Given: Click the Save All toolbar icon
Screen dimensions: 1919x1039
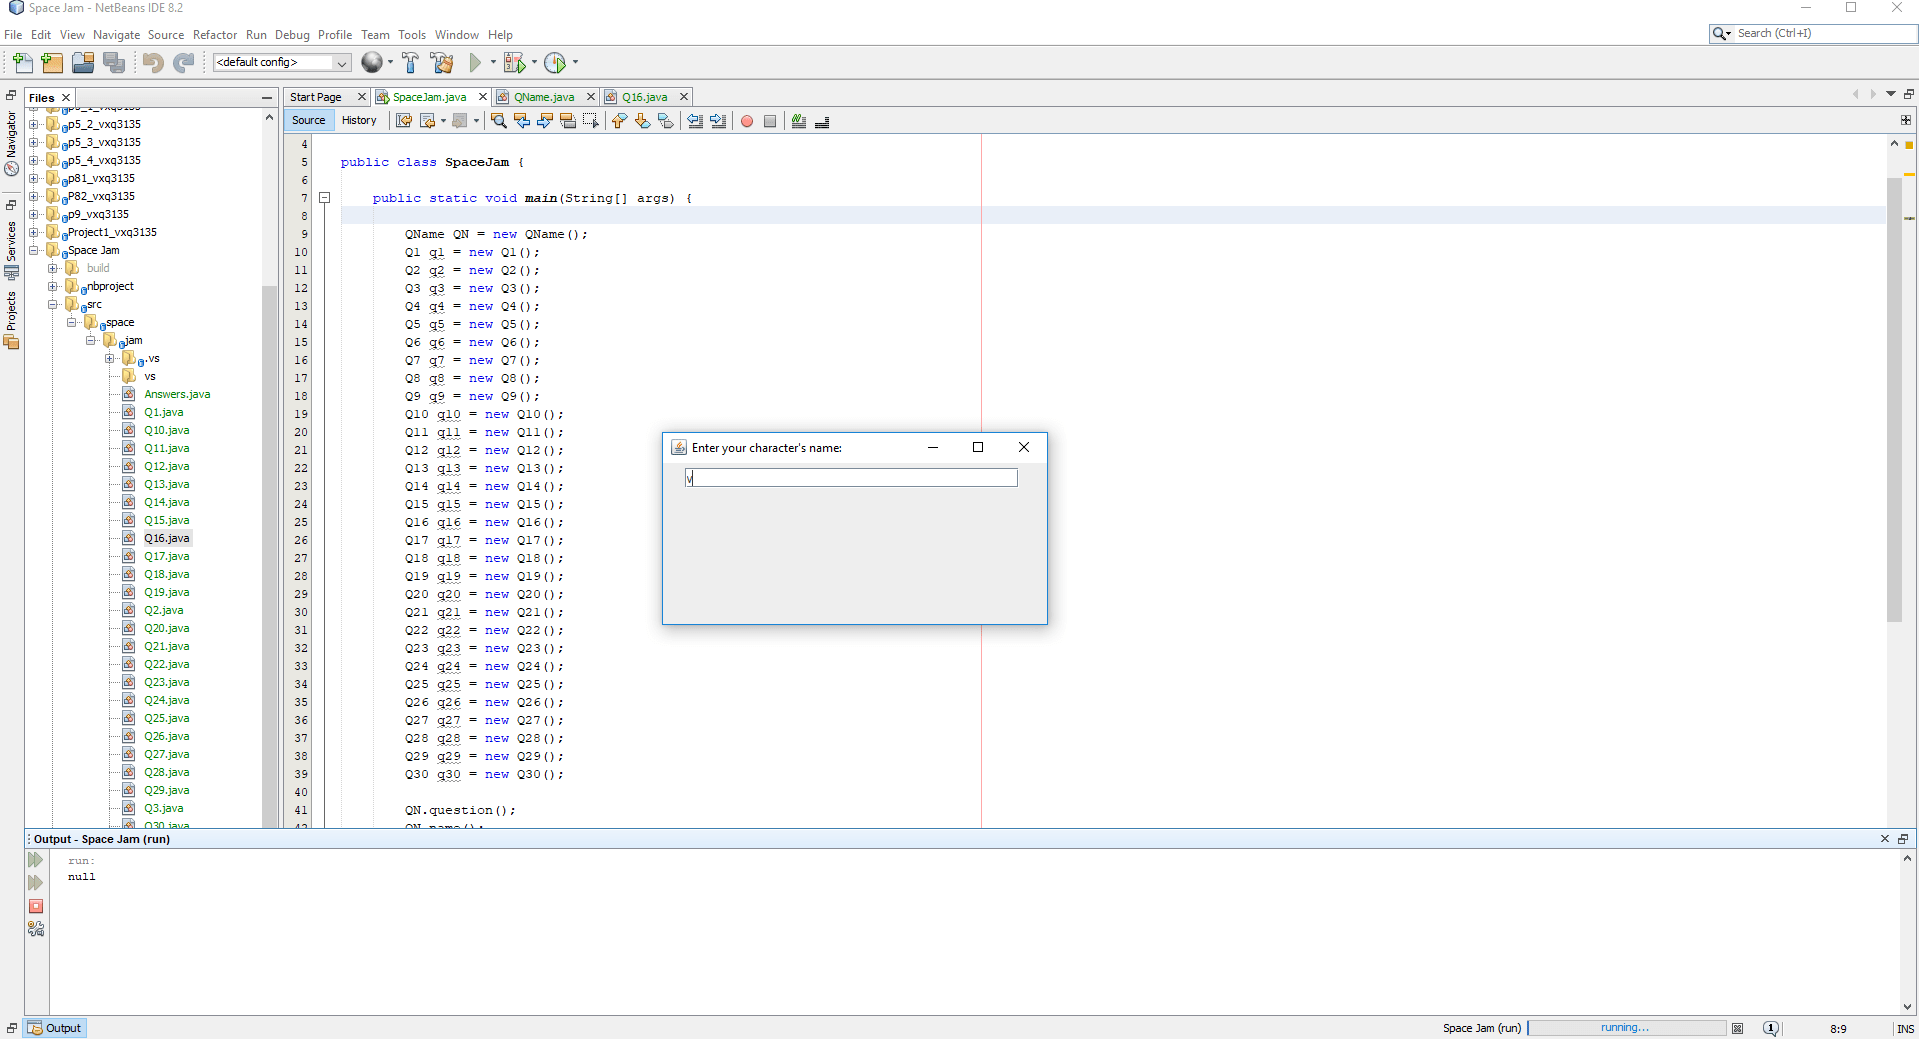Looking at the screenshot, I should pyautogui.click(x=114, y=63).
